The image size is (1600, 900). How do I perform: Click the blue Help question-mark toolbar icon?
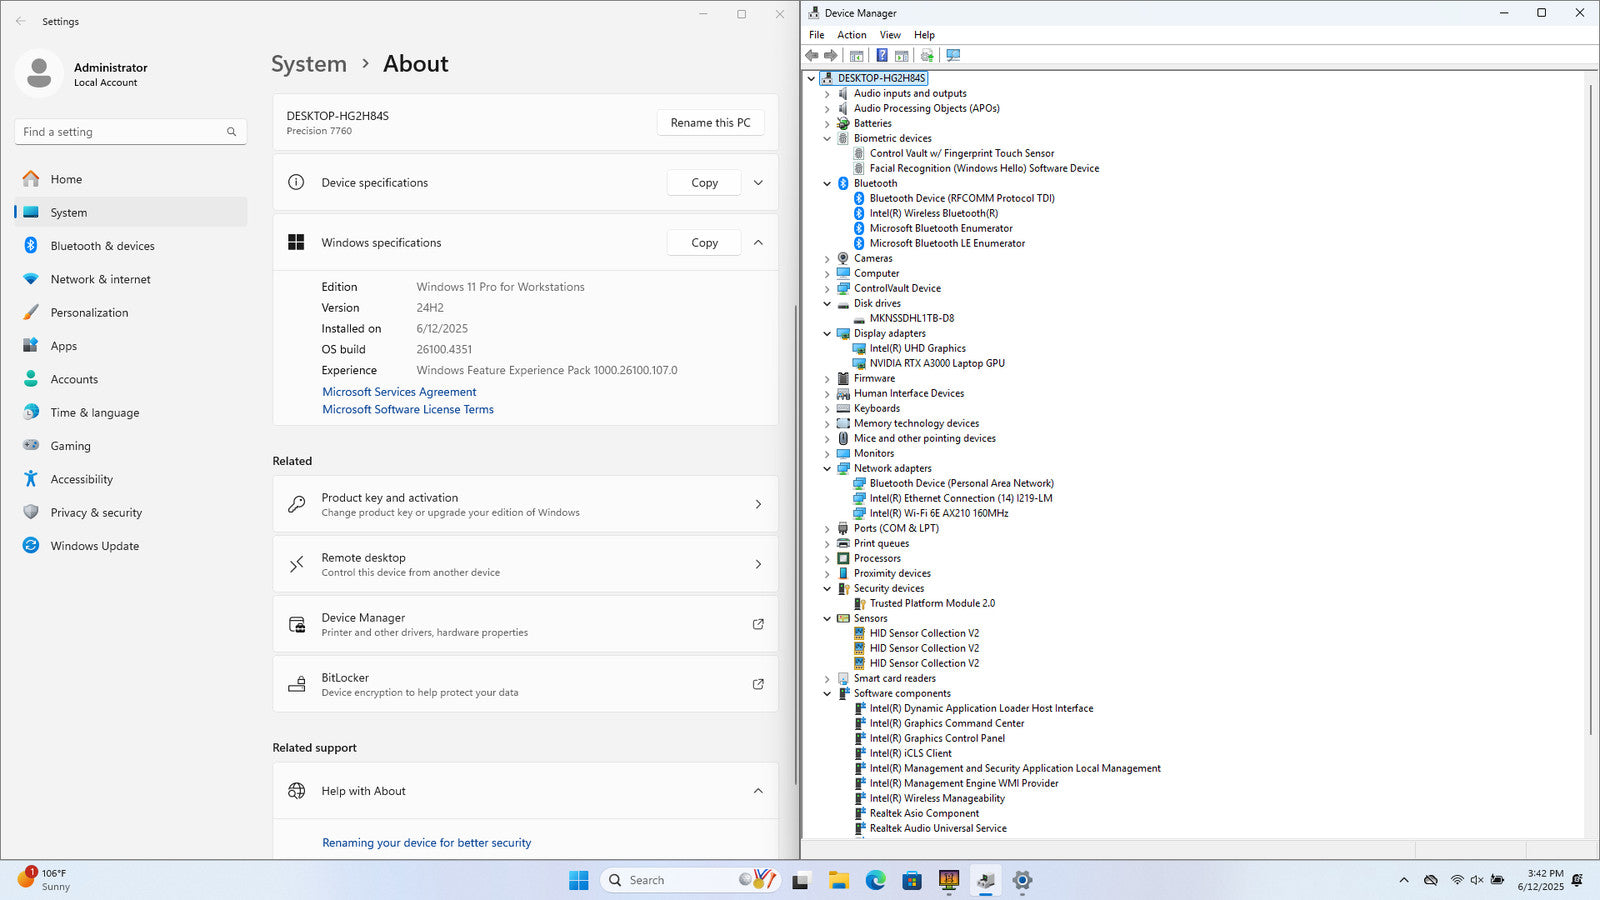pos(881,55)
